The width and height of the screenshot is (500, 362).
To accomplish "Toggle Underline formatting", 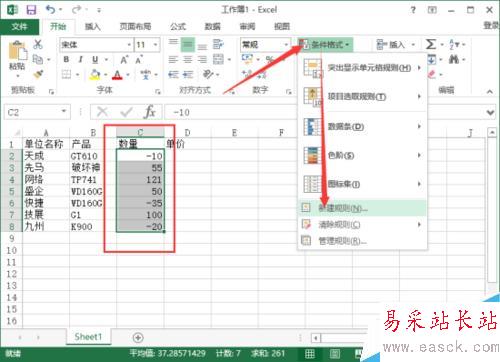I will (95, 59).
